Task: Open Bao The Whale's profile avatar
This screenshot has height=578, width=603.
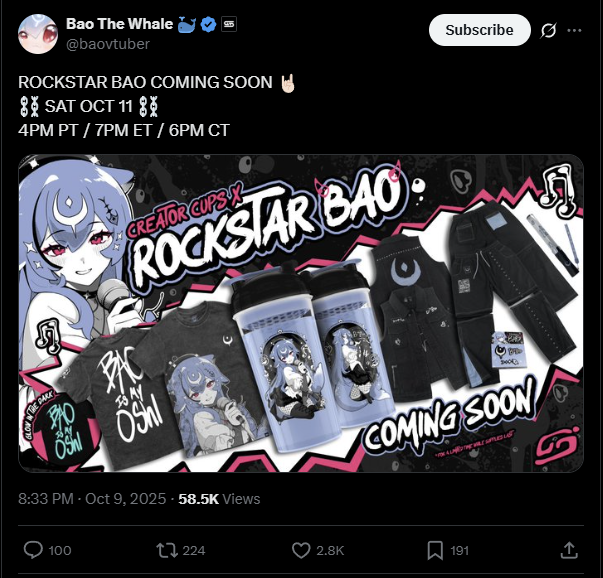Action: [x=38, y=33]
